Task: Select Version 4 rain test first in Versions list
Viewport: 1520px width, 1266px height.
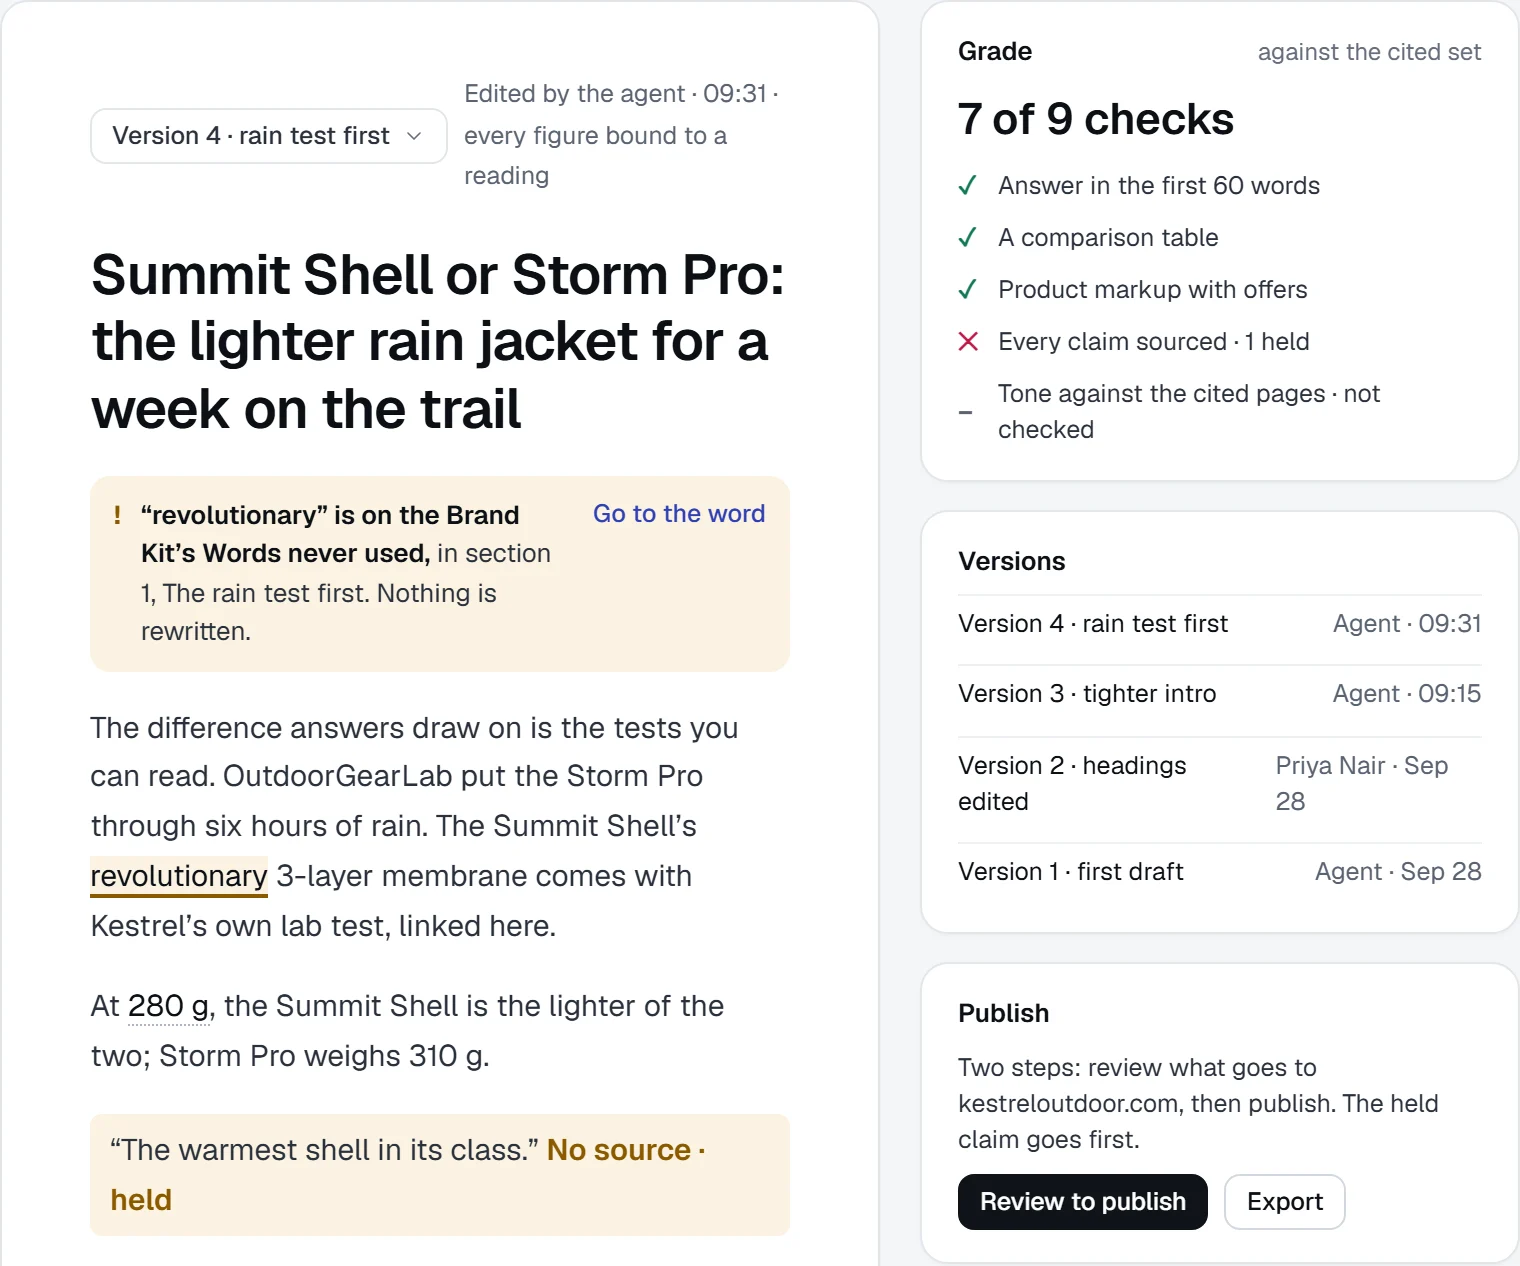Action: 1219,624
